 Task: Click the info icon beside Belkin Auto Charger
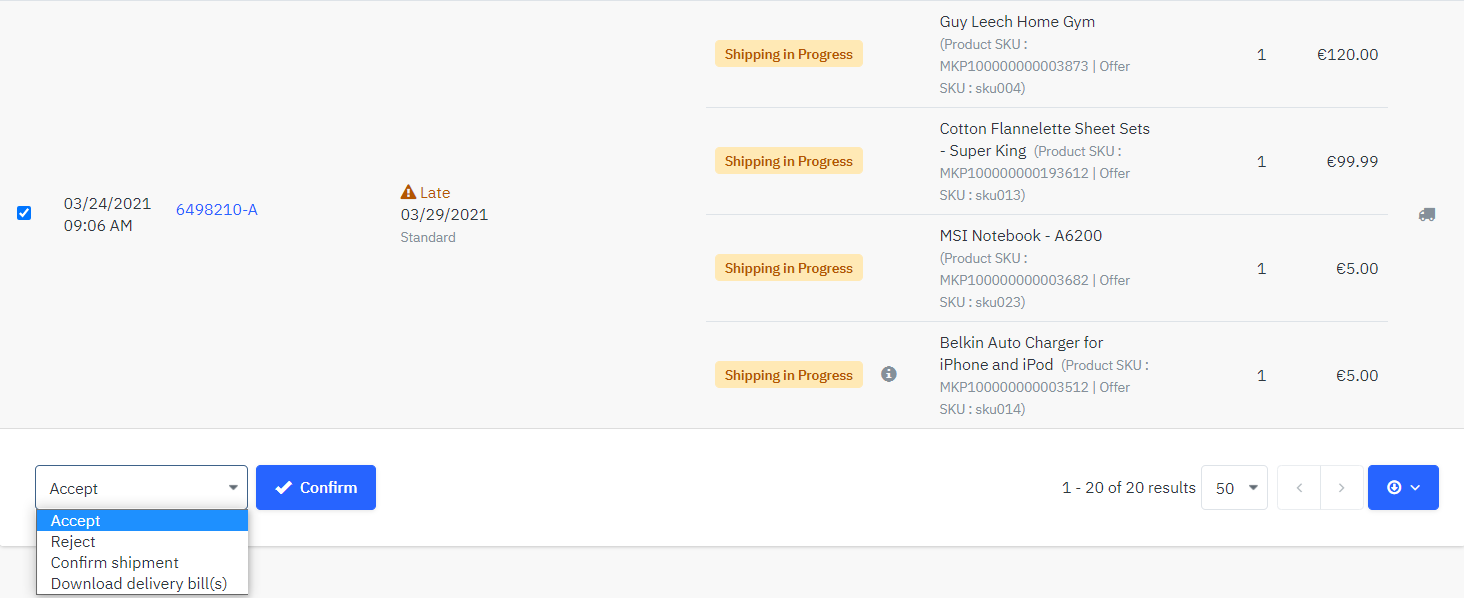pos(889,374)
